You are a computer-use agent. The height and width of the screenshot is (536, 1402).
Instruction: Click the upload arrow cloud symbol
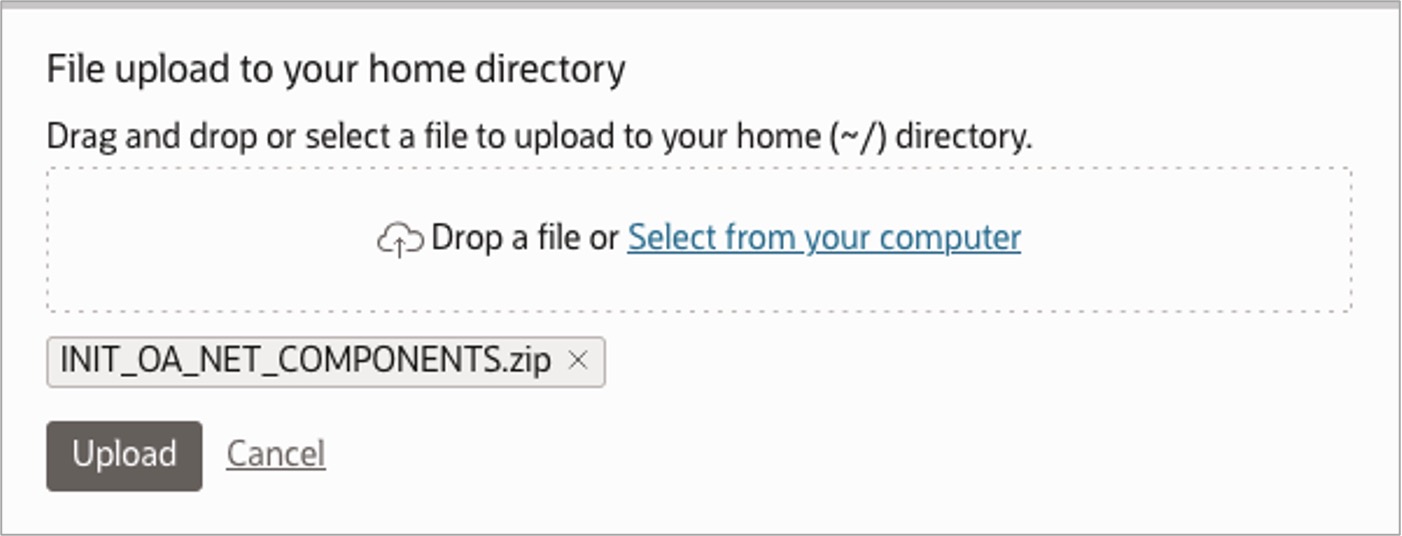pyautogui.click(x=400, y=240)
